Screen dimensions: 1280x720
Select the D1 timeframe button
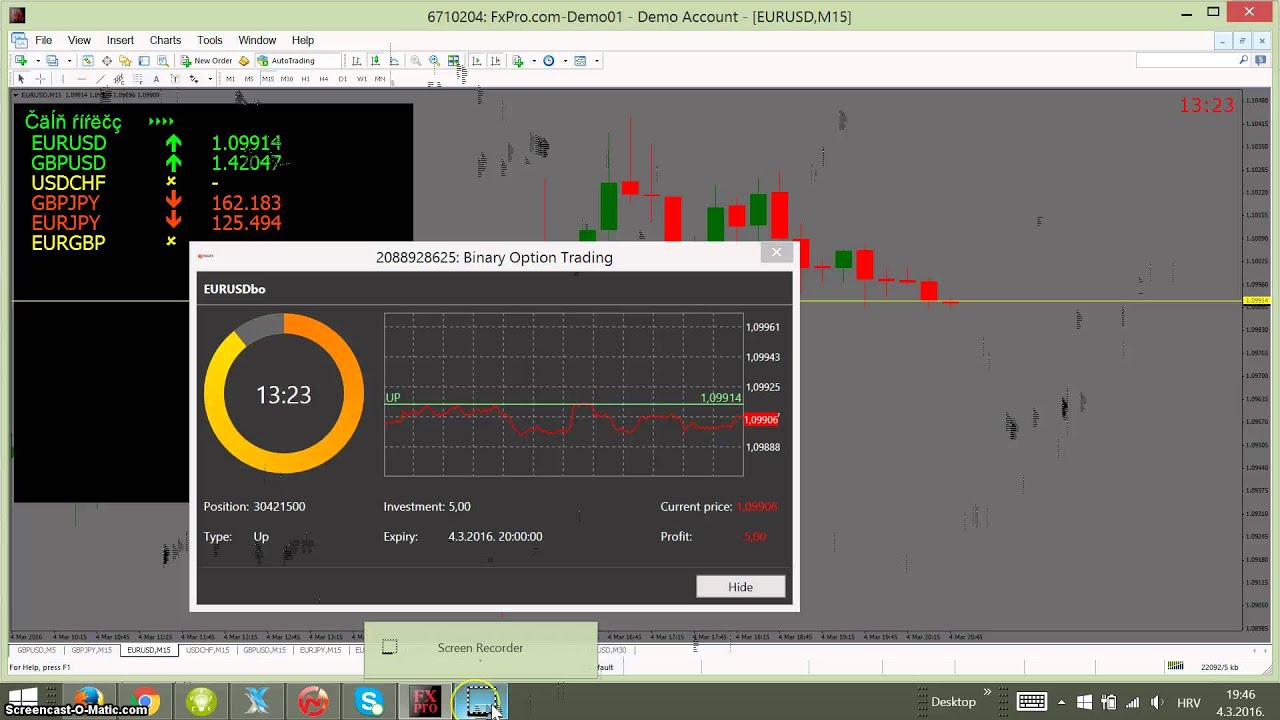pyautogui.click(x=343, y=79)
